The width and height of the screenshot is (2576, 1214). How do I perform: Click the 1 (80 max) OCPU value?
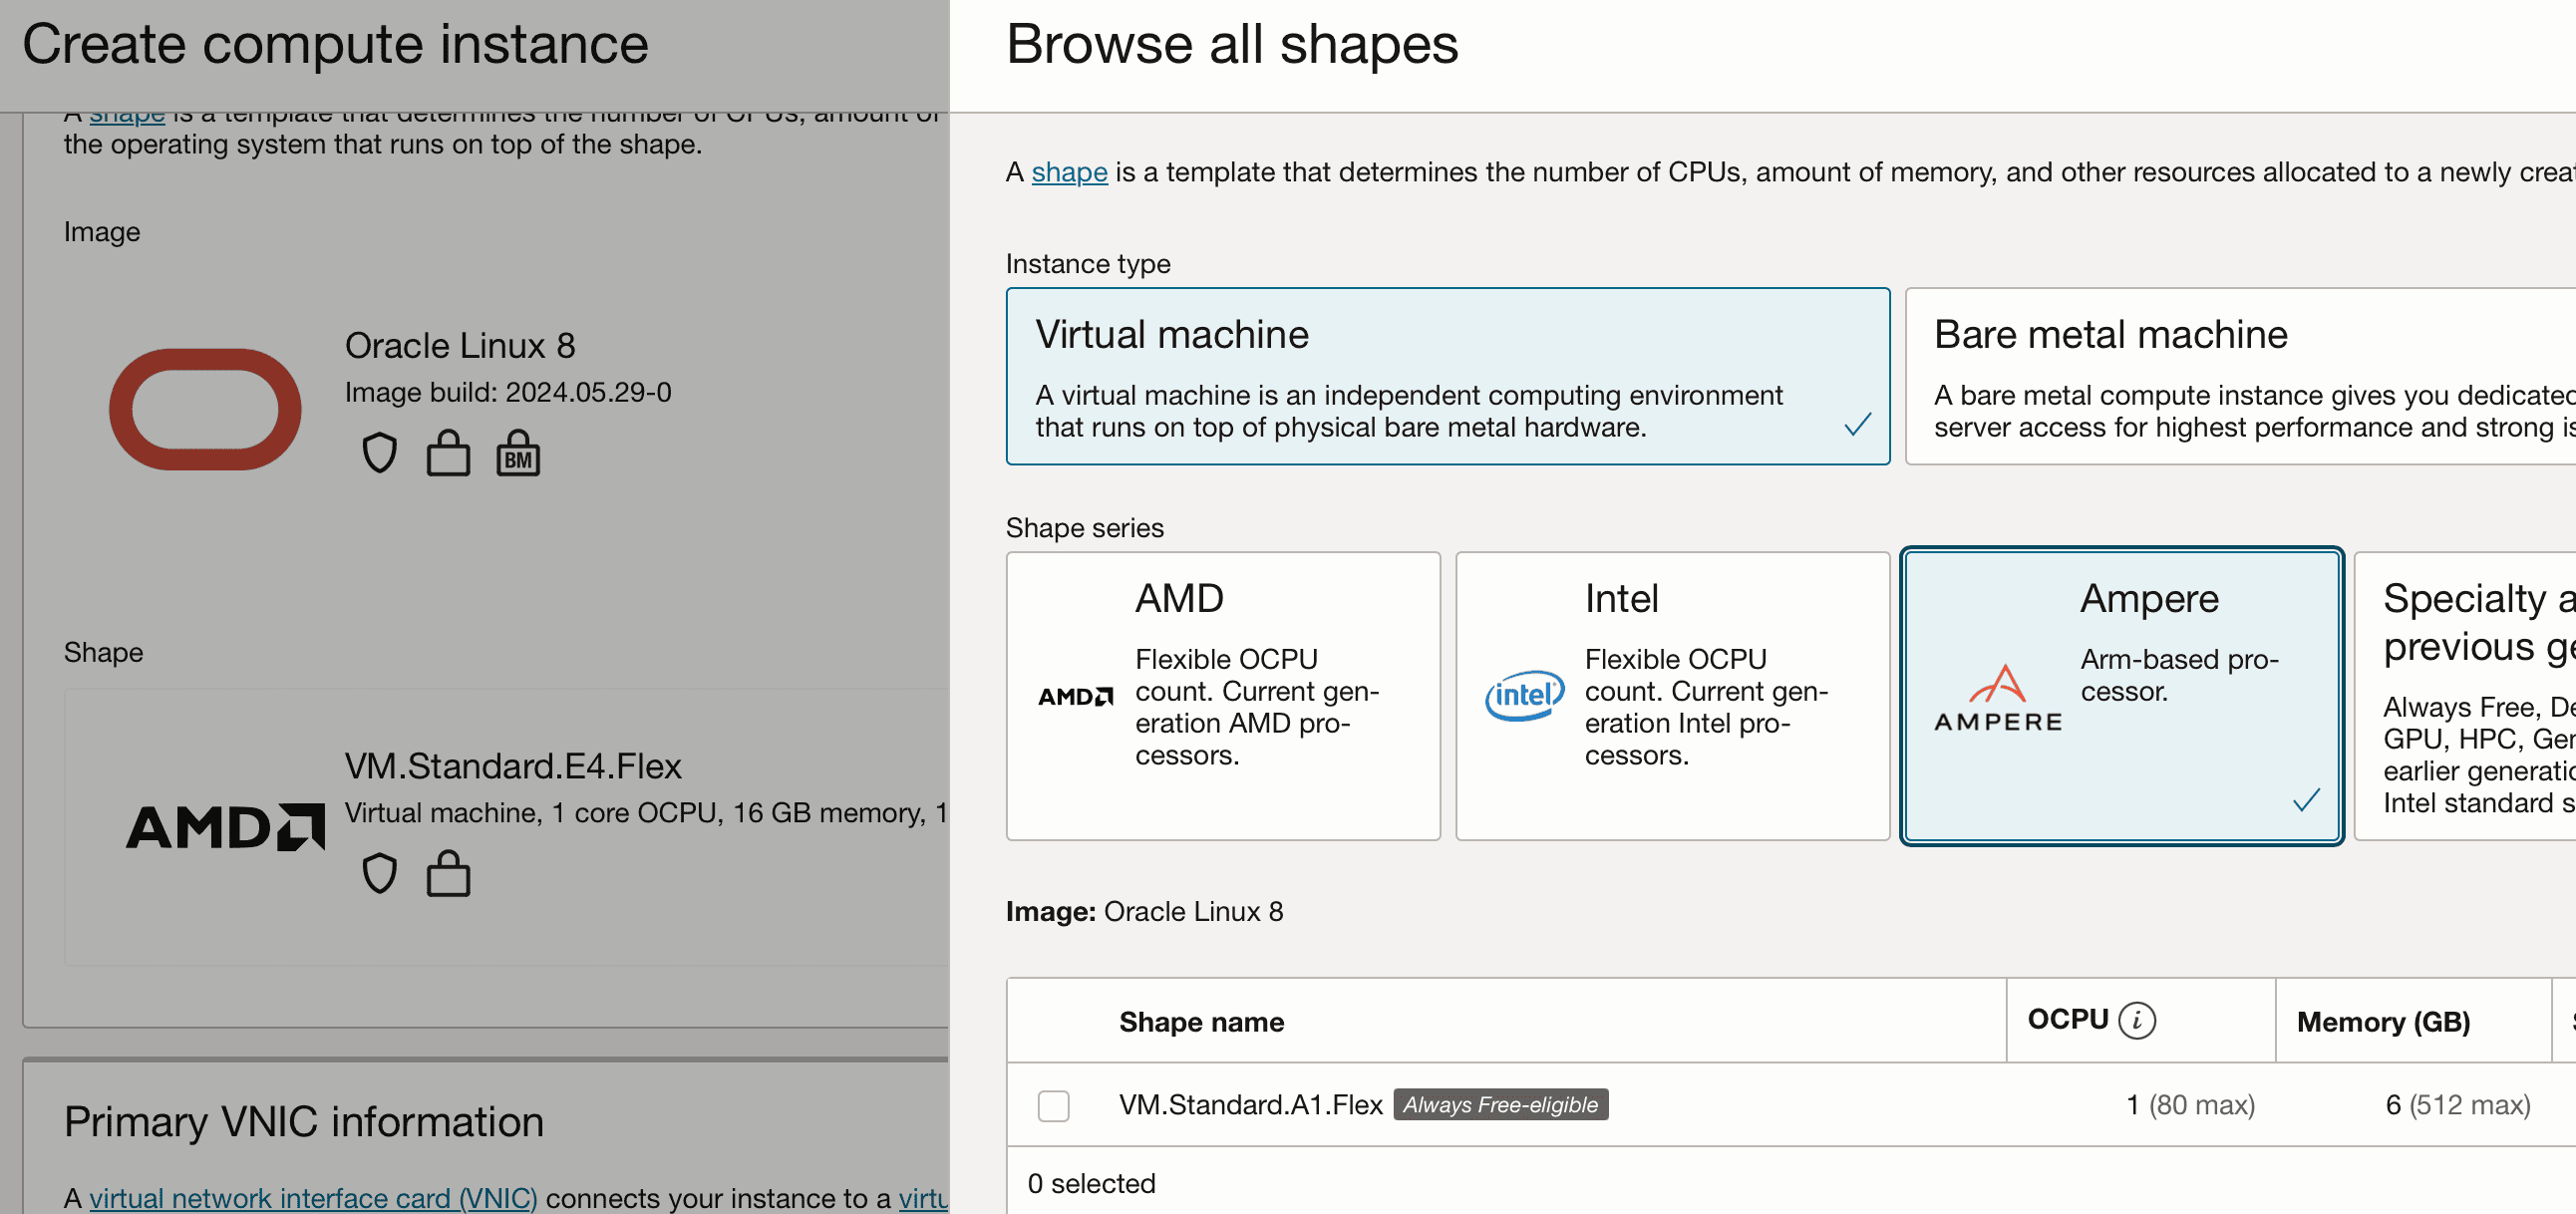tap(2190, 1105)
